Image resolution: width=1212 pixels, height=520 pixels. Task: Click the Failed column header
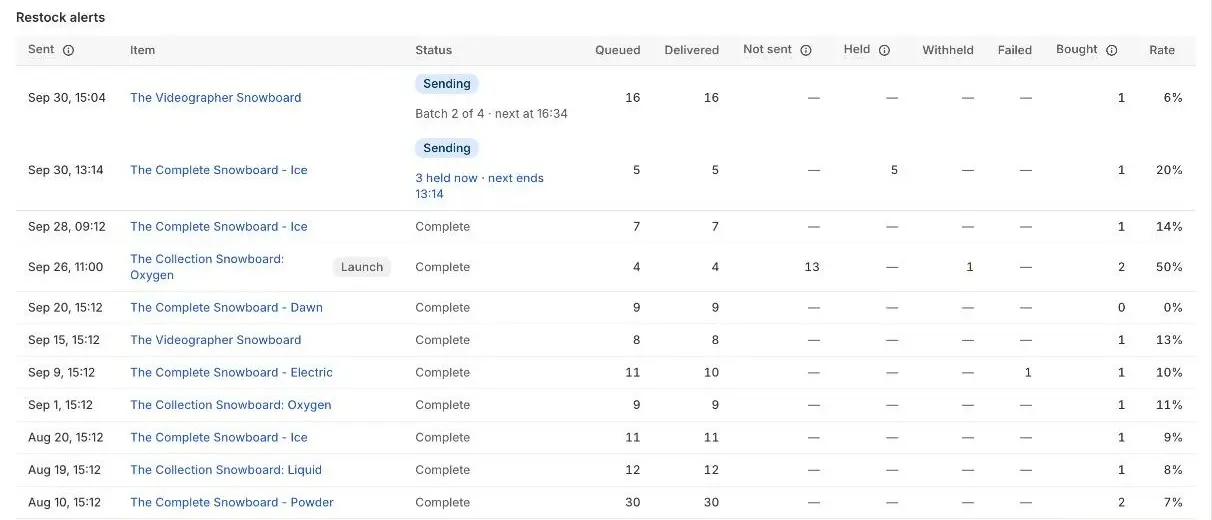[1014, 50]
